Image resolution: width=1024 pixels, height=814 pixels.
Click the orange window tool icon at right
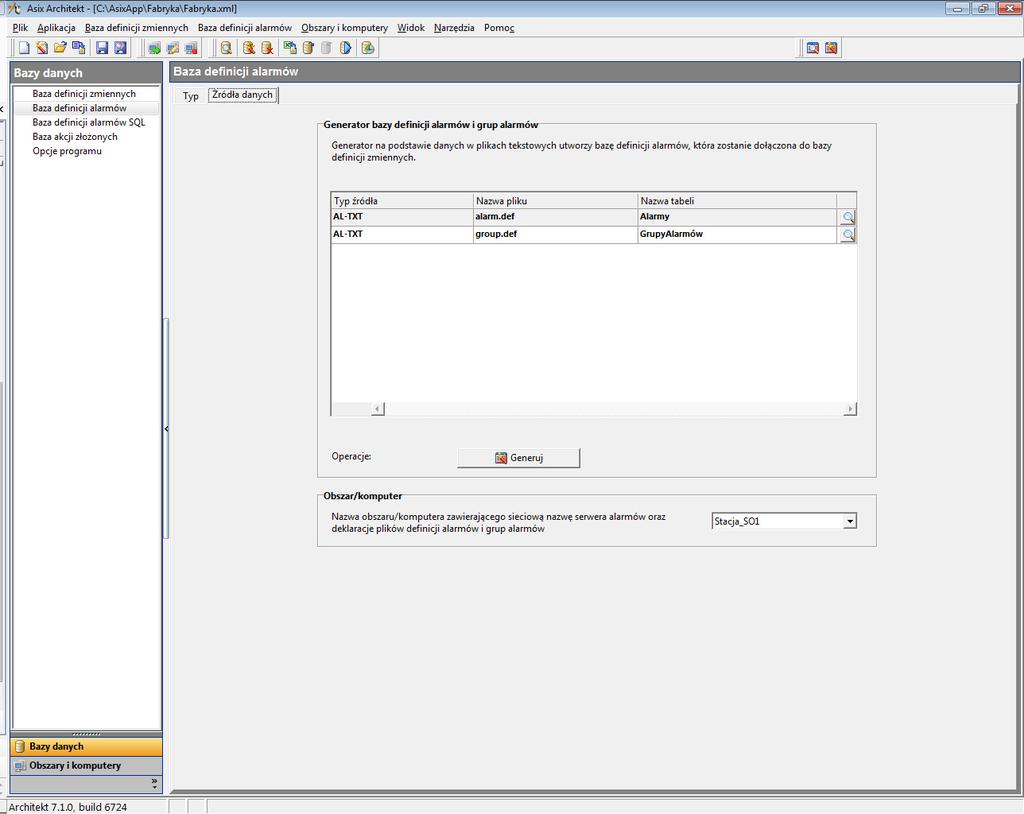click(x=831, y=48)
